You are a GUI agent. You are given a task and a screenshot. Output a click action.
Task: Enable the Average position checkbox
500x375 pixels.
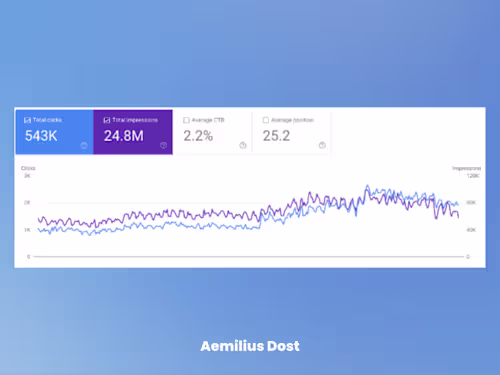tap(266, 120)
